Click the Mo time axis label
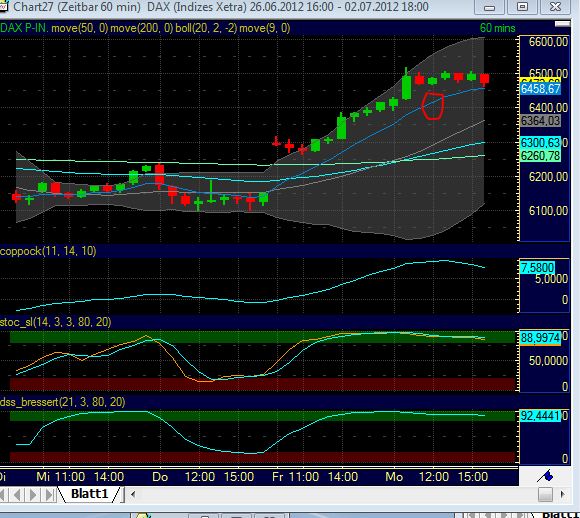Image resolution: width=580 pixels, height=518 pixels. [394, 477]
